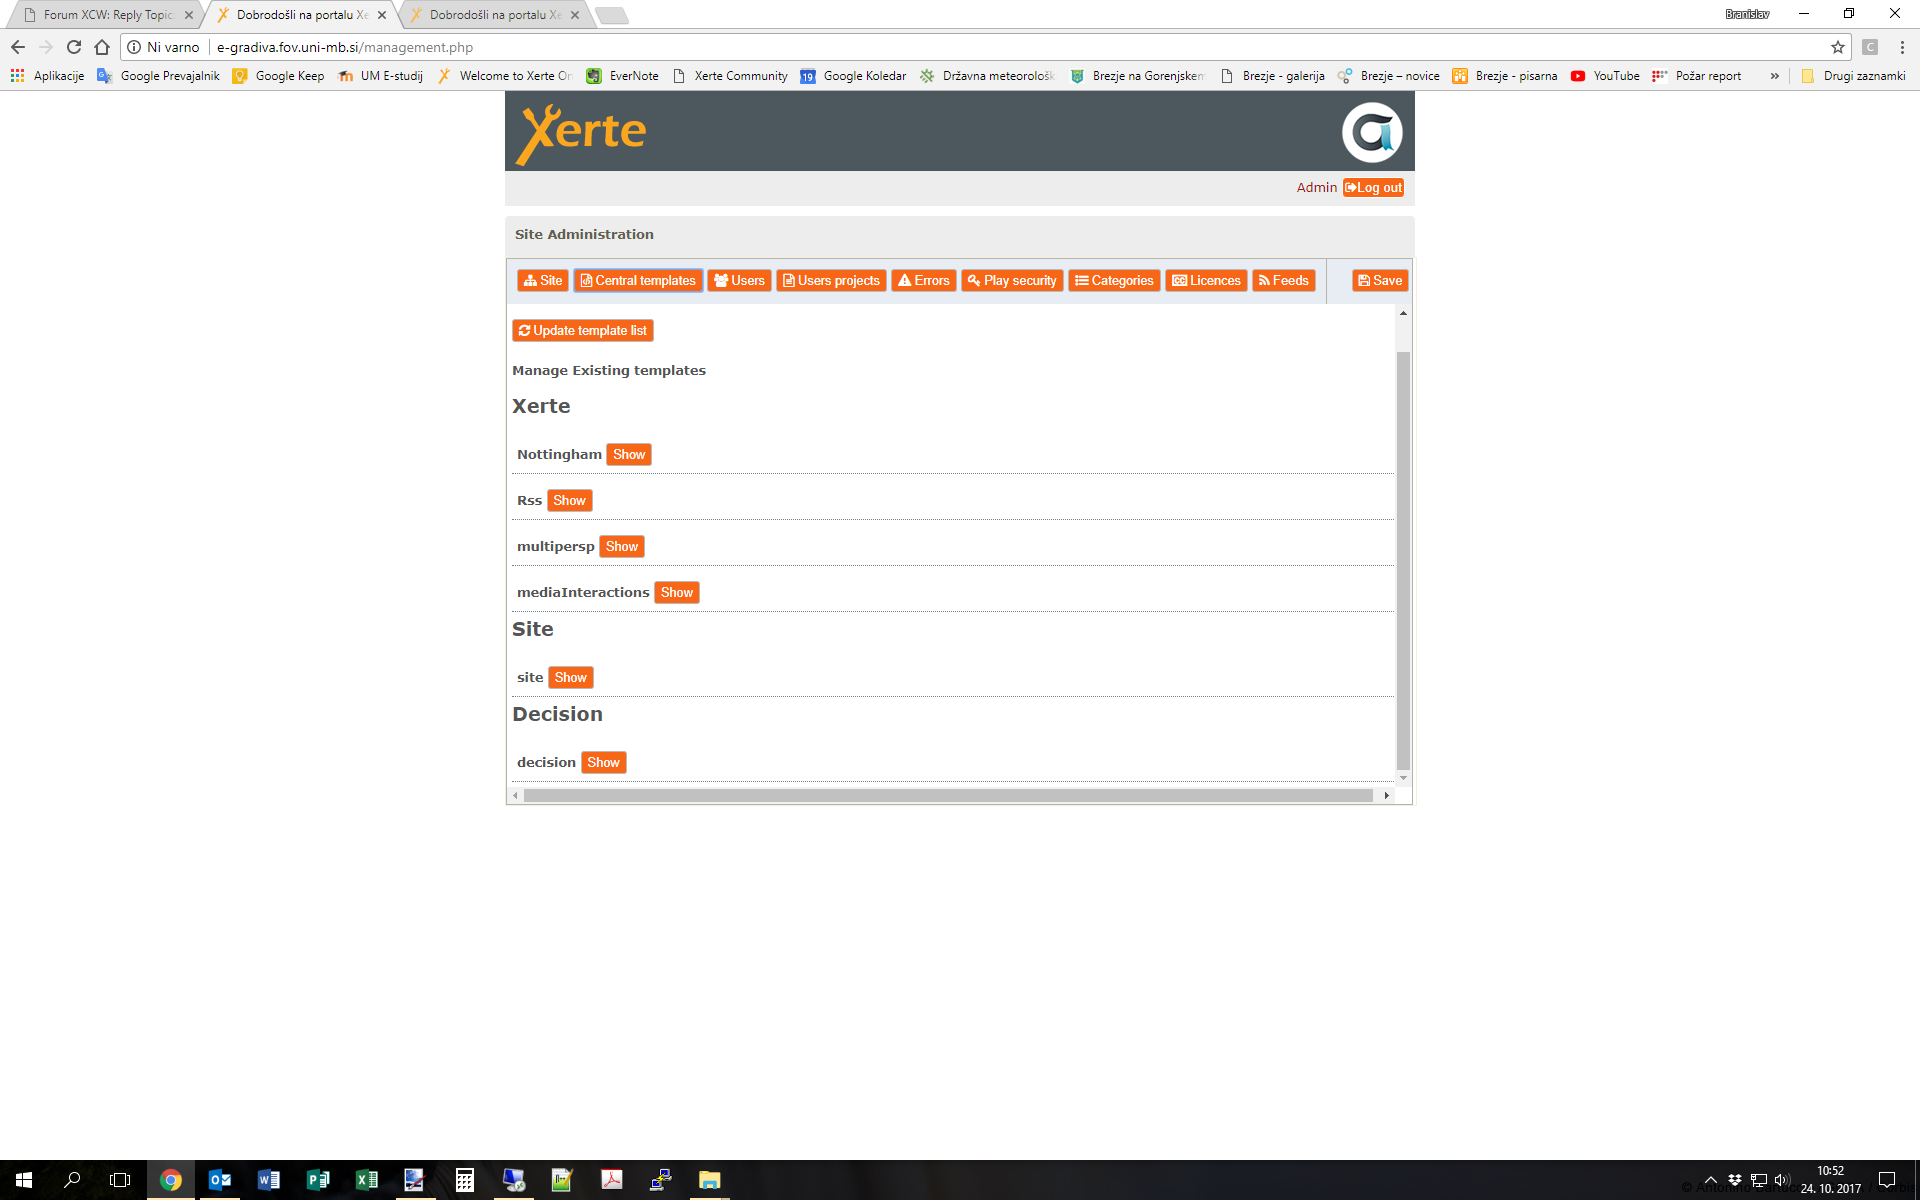Open Google Keep bookmark
Image resolution: width=1920 pixels, height=1200 pixels.
pyautogui.click(x=278, y=76)
